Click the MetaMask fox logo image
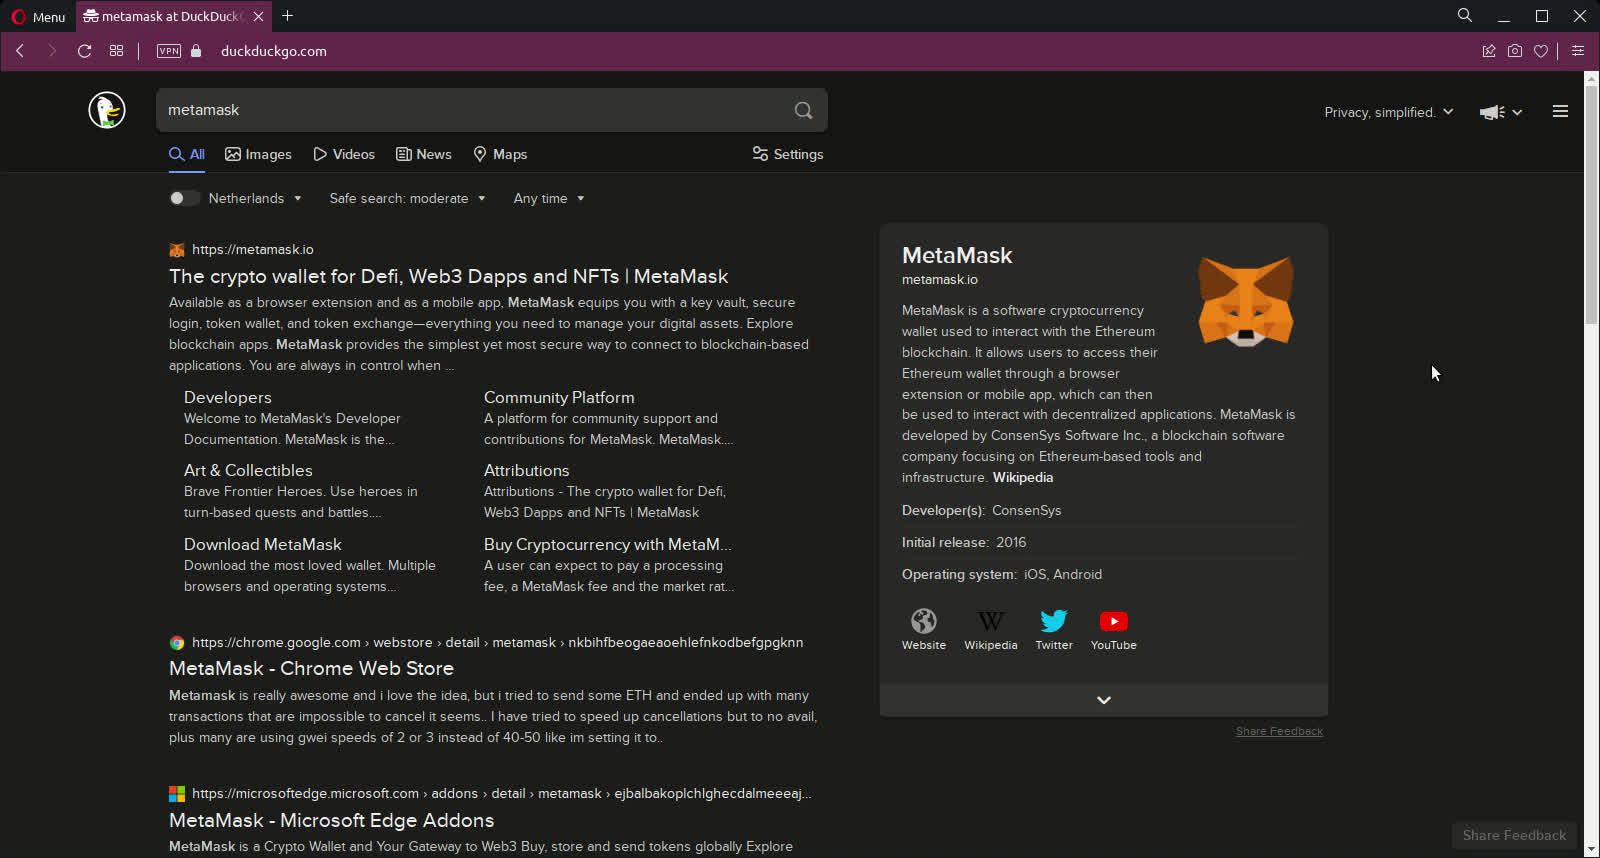Screen dimensions: 1600x858 click(1246, 301)
